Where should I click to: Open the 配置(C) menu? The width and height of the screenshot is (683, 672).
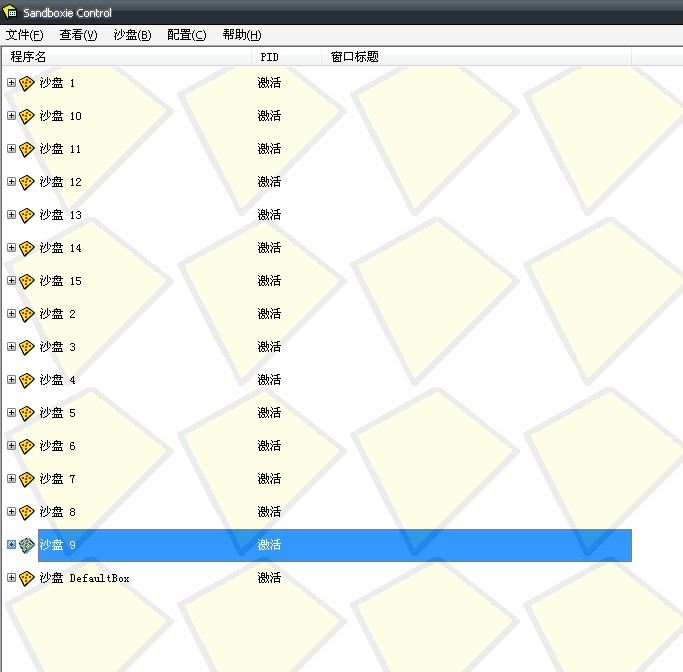(187, 35)
